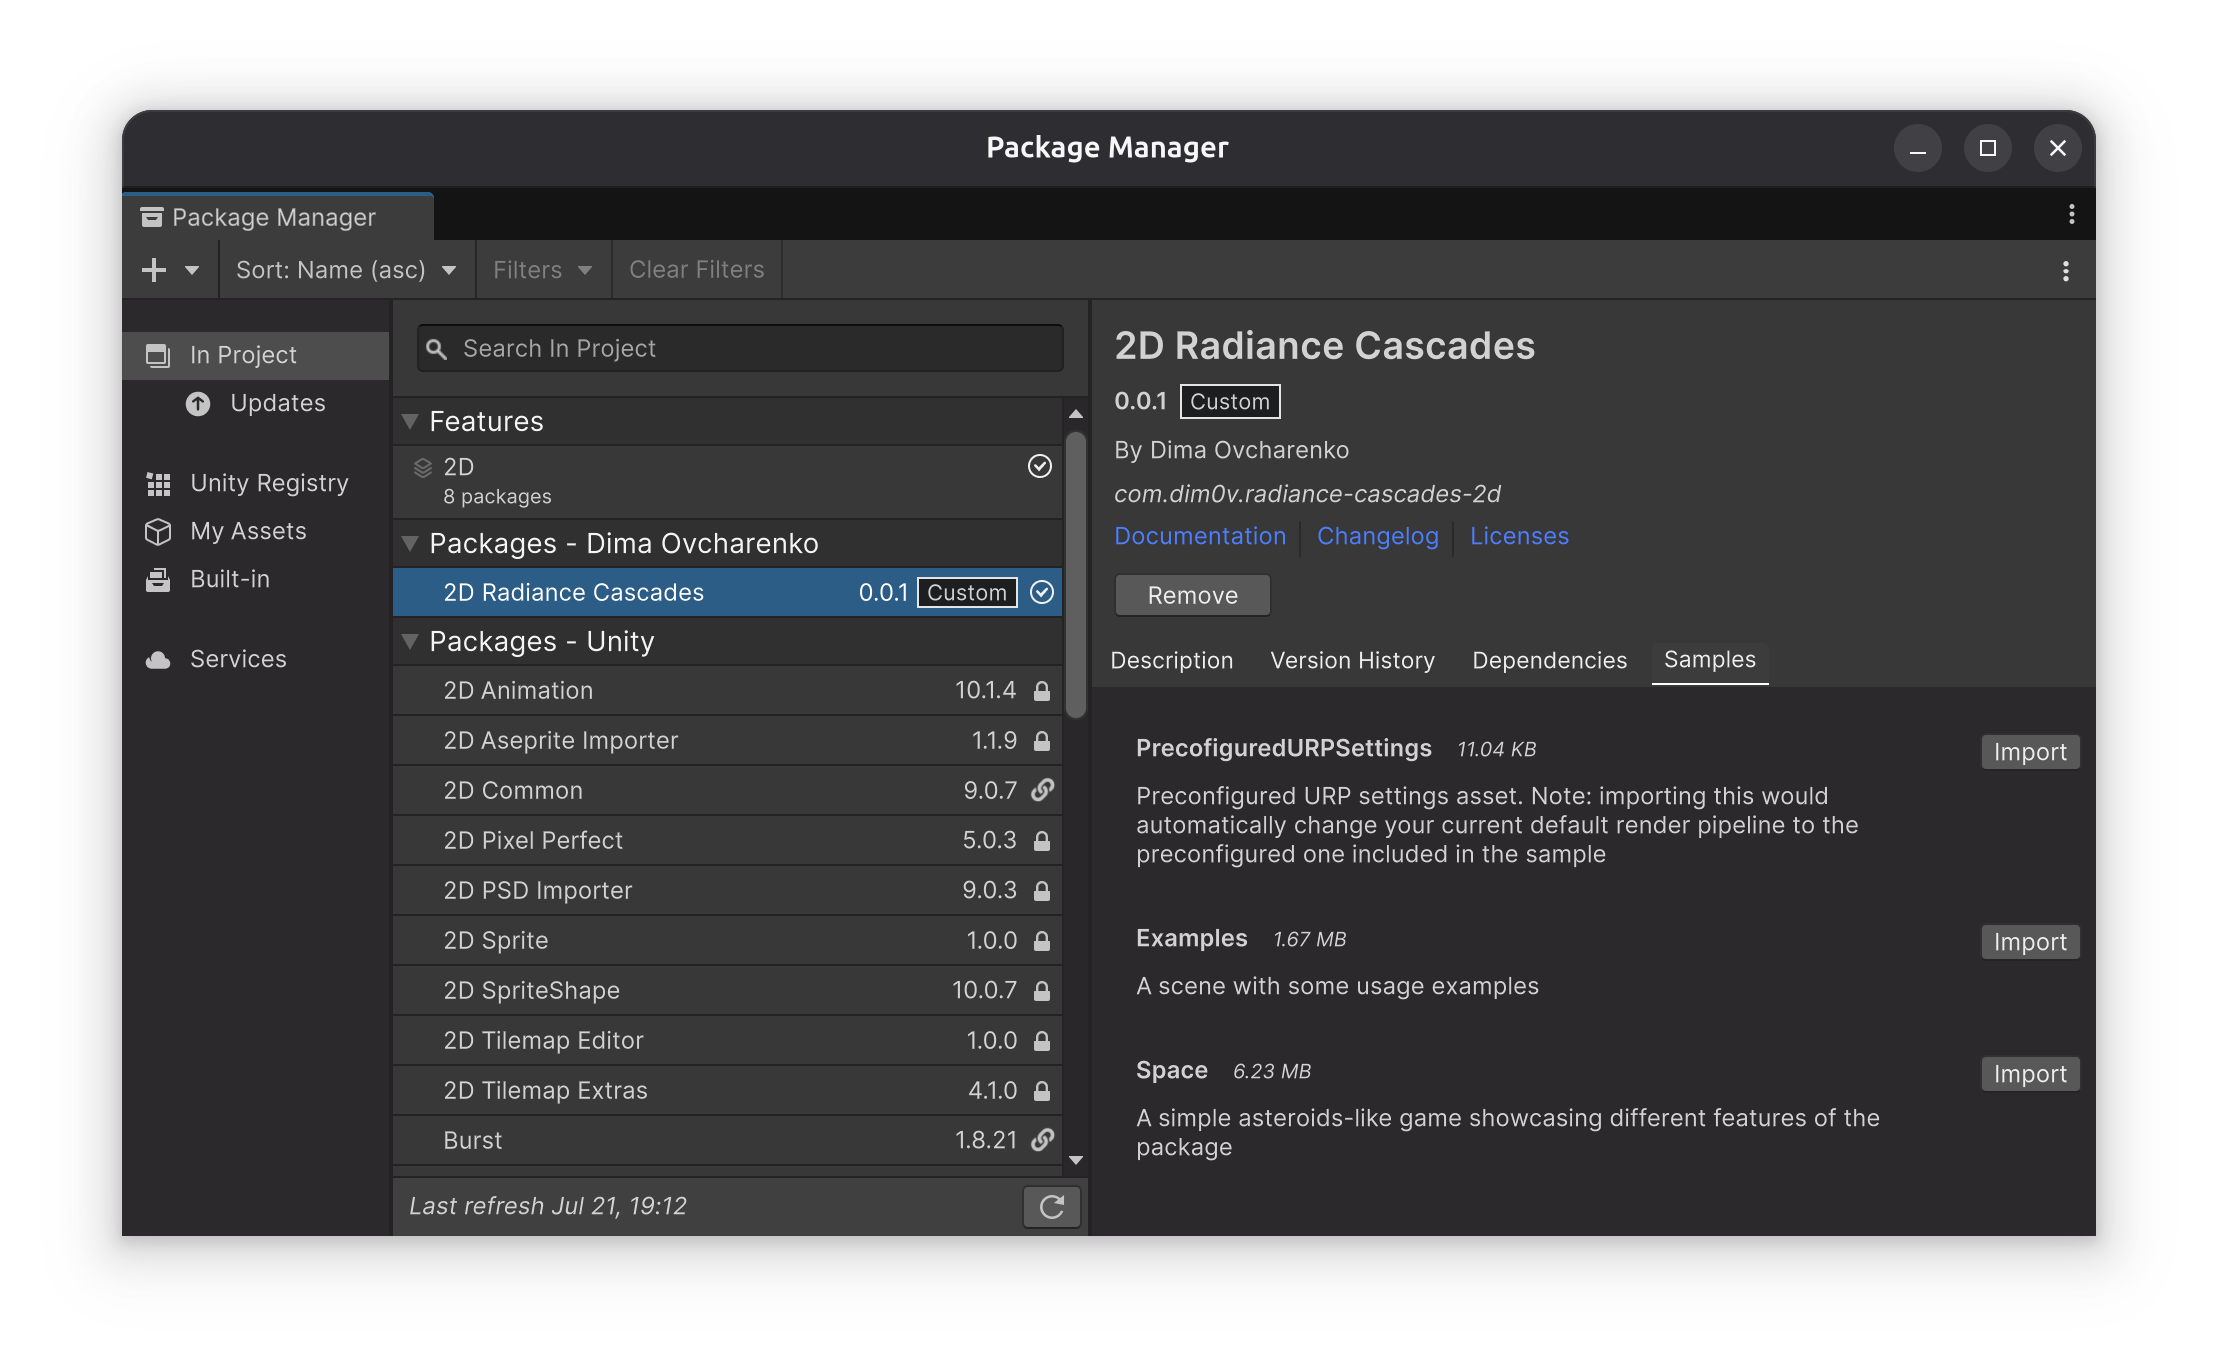Open Services in the sidebar

coord(256,659)
